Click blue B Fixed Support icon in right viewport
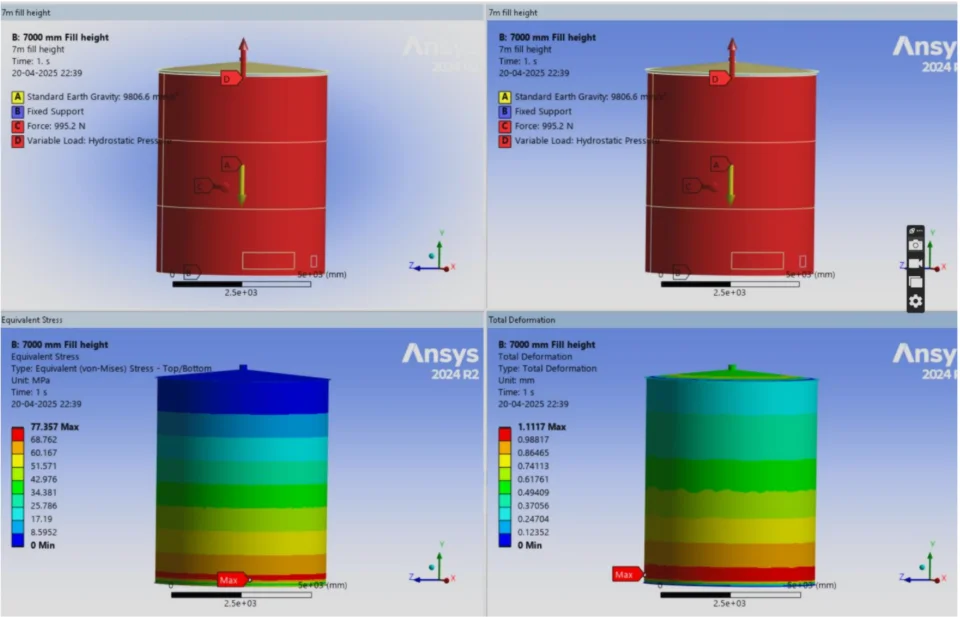The image size is (960, 617). (x=504, y=111)
